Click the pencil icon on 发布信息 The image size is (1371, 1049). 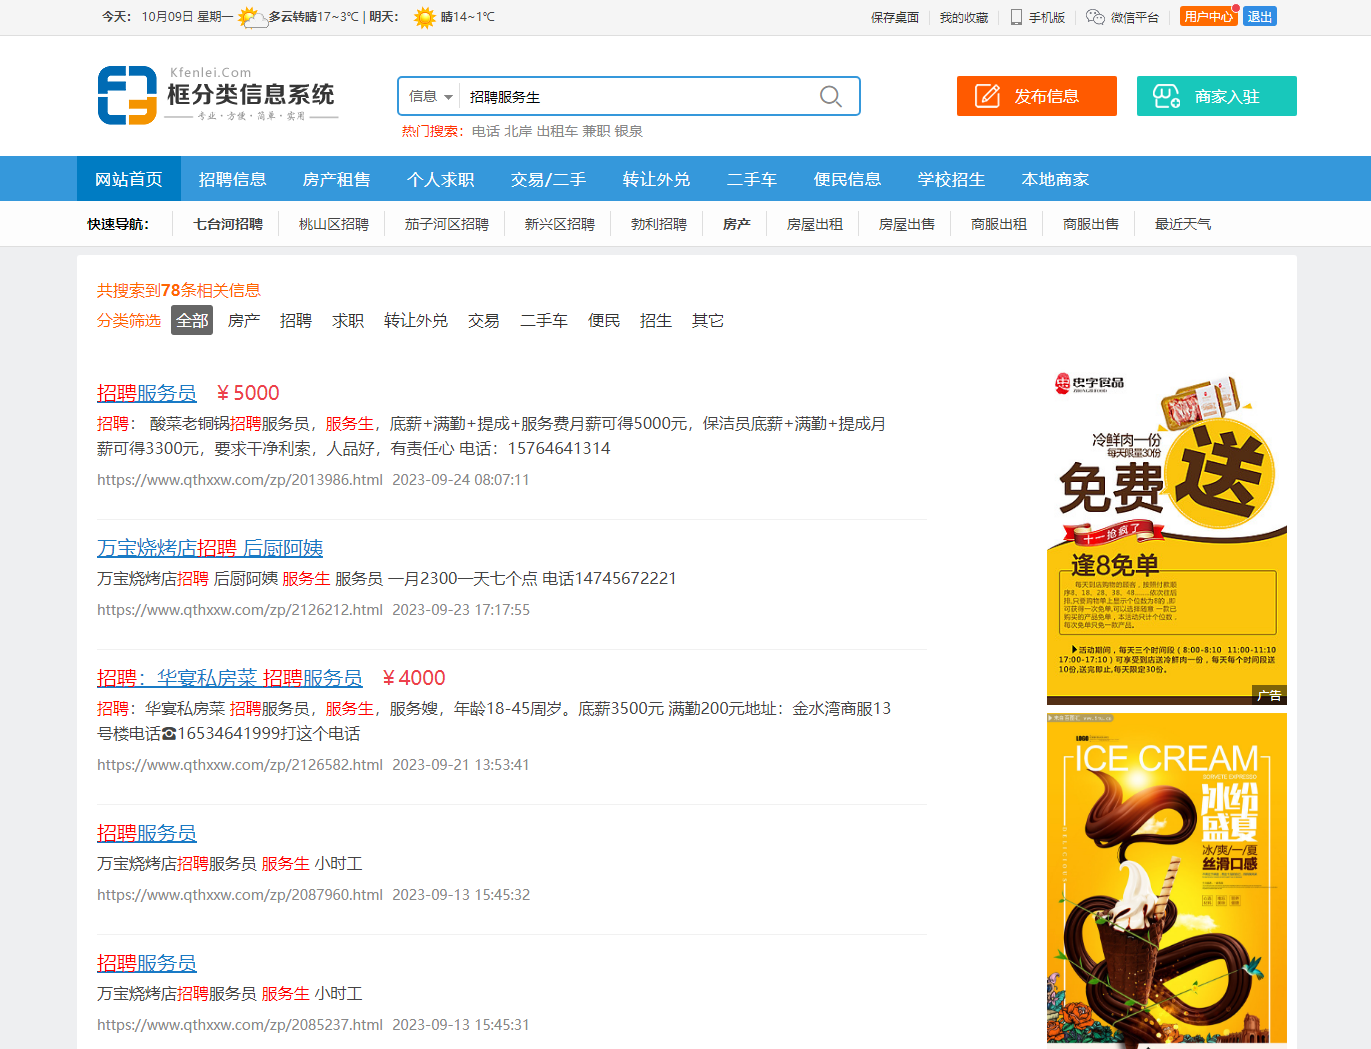point(987,96)
